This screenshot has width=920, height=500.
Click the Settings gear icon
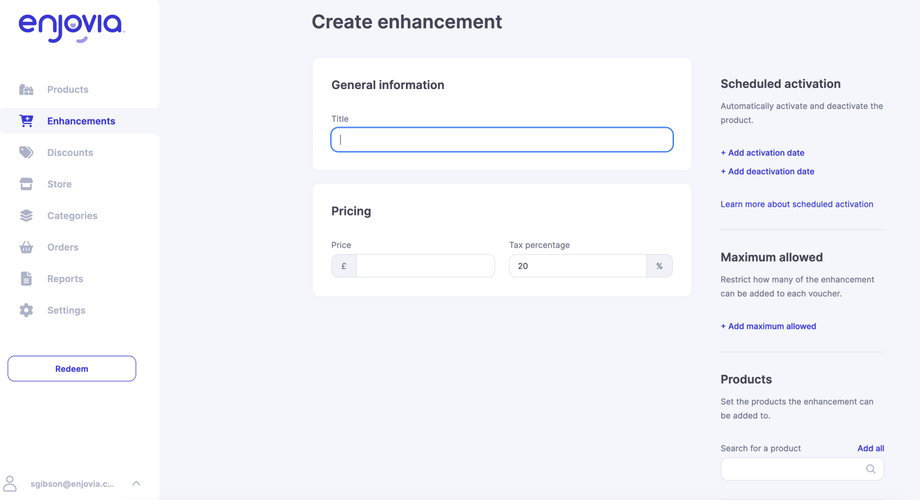[26, 310]
